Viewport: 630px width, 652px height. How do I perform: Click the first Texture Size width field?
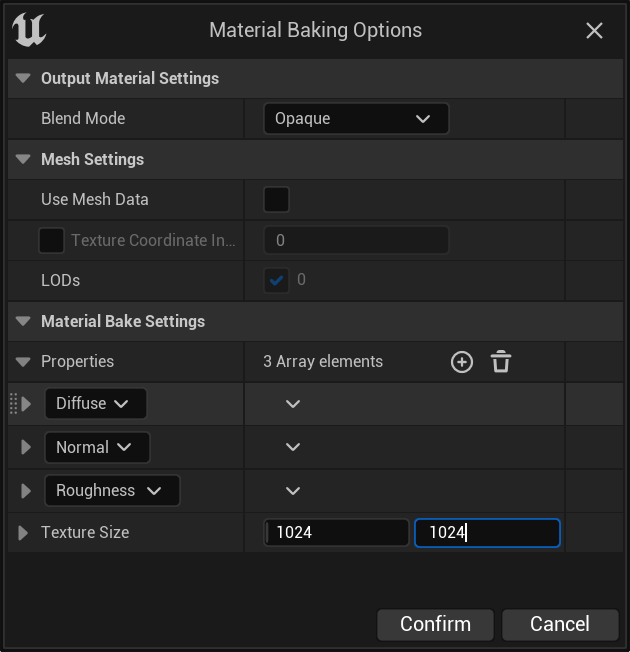tap(338, 533)
